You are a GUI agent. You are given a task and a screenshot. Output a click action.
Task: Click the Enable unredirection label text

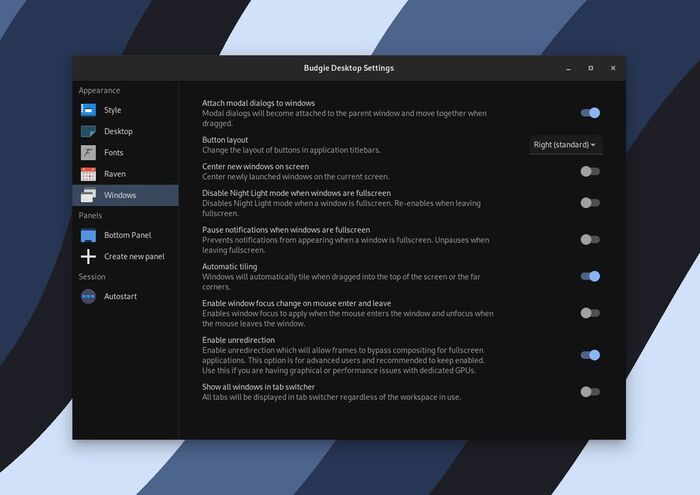click(238, 340)
